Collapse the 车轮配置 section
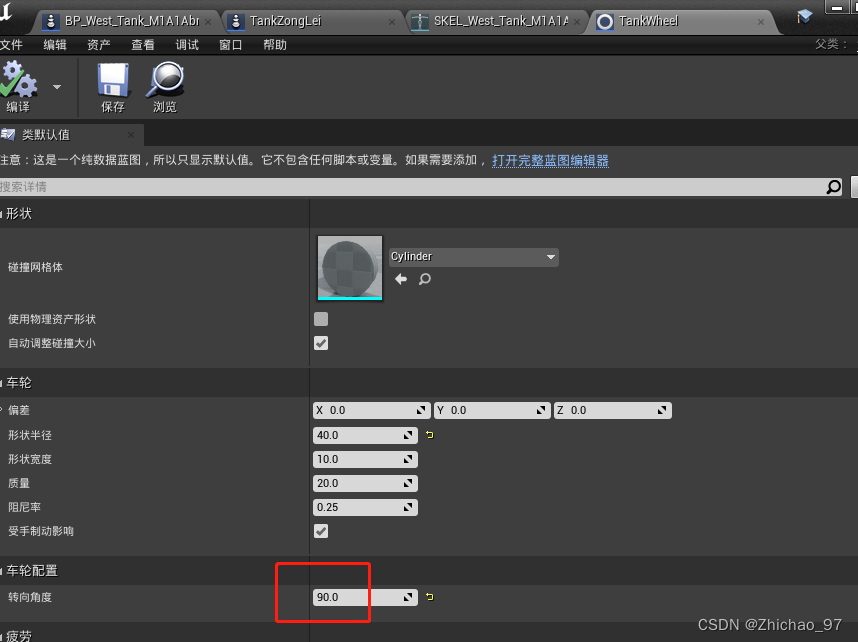Image resolution: width=858 pixels, height=642 pixels. click(x=2, y=571)
